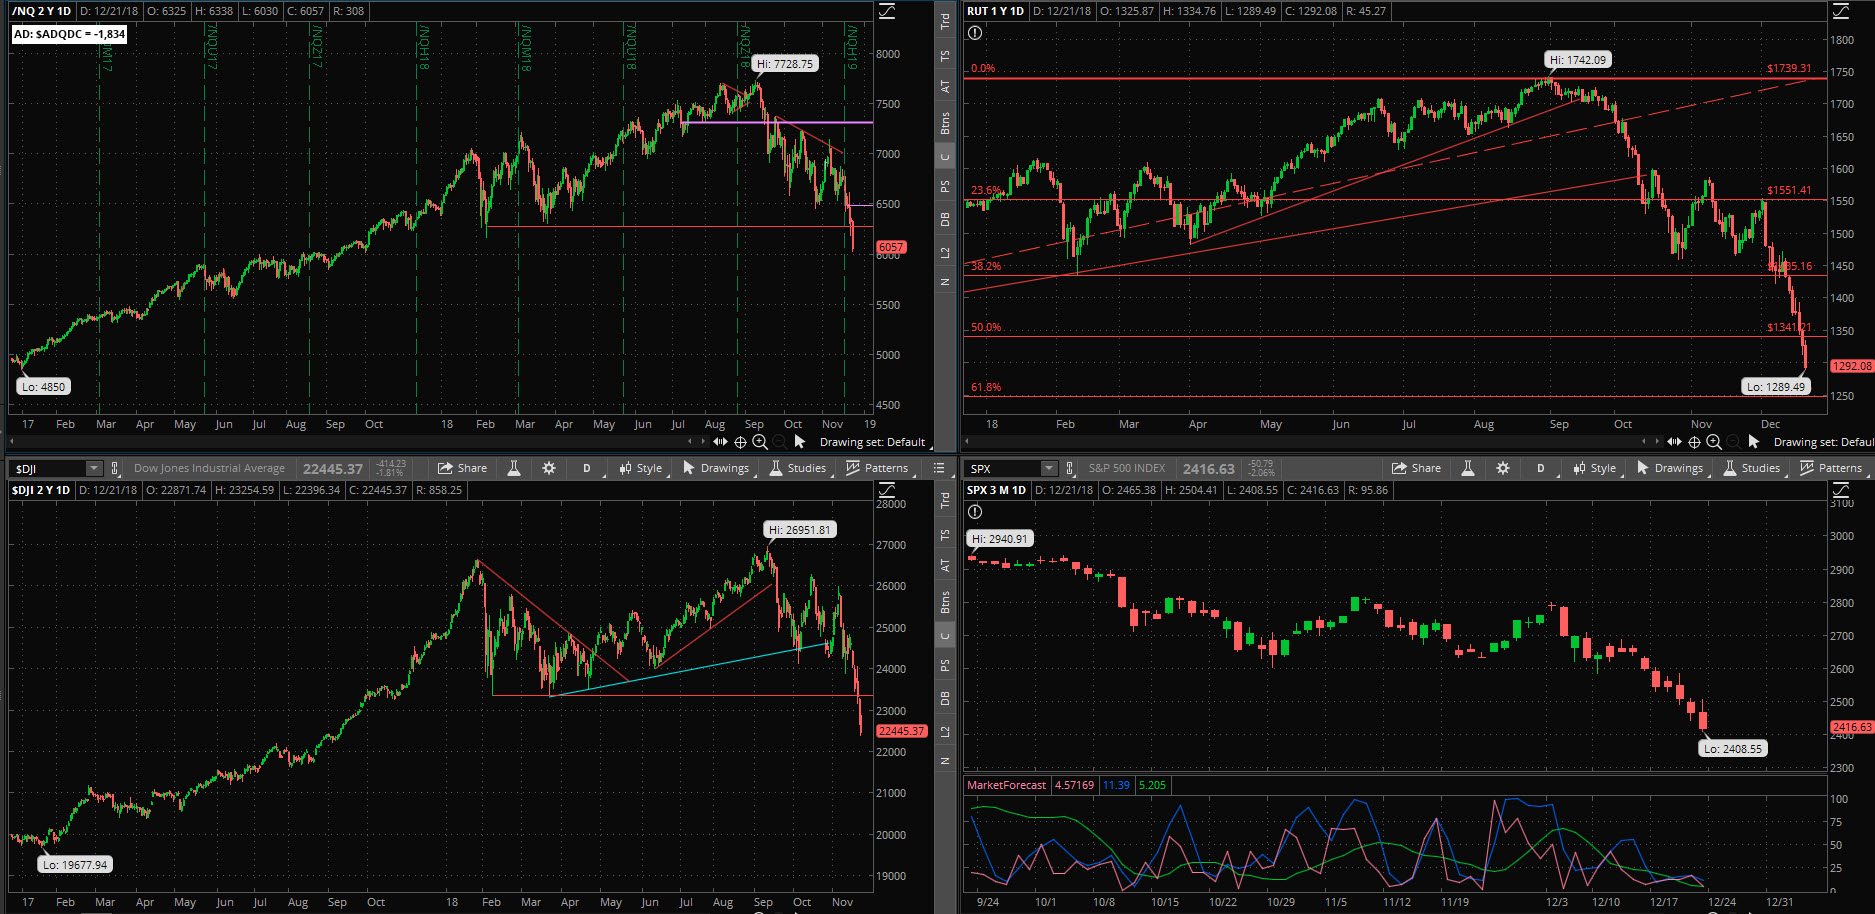
Task: Click the link clip icon next to $DJI symbol
Action: click(115, 468)
